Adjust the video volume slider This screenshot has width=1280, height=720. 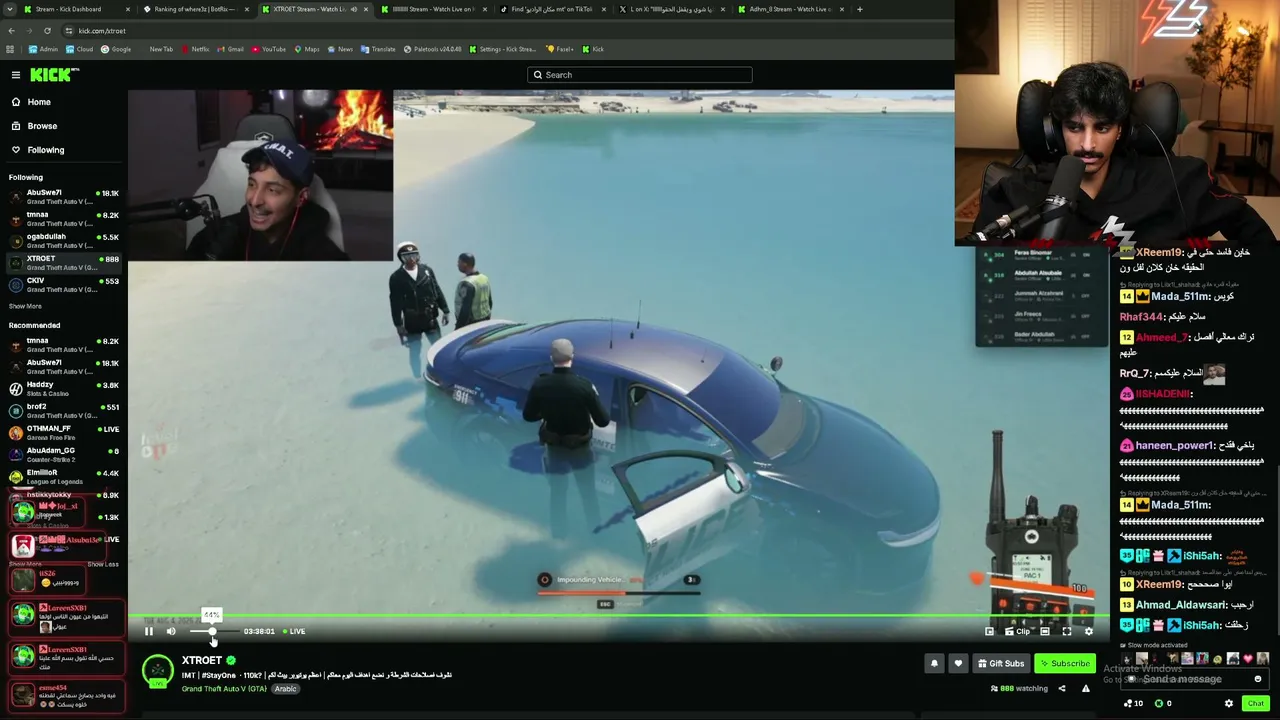tap(213, 631)
